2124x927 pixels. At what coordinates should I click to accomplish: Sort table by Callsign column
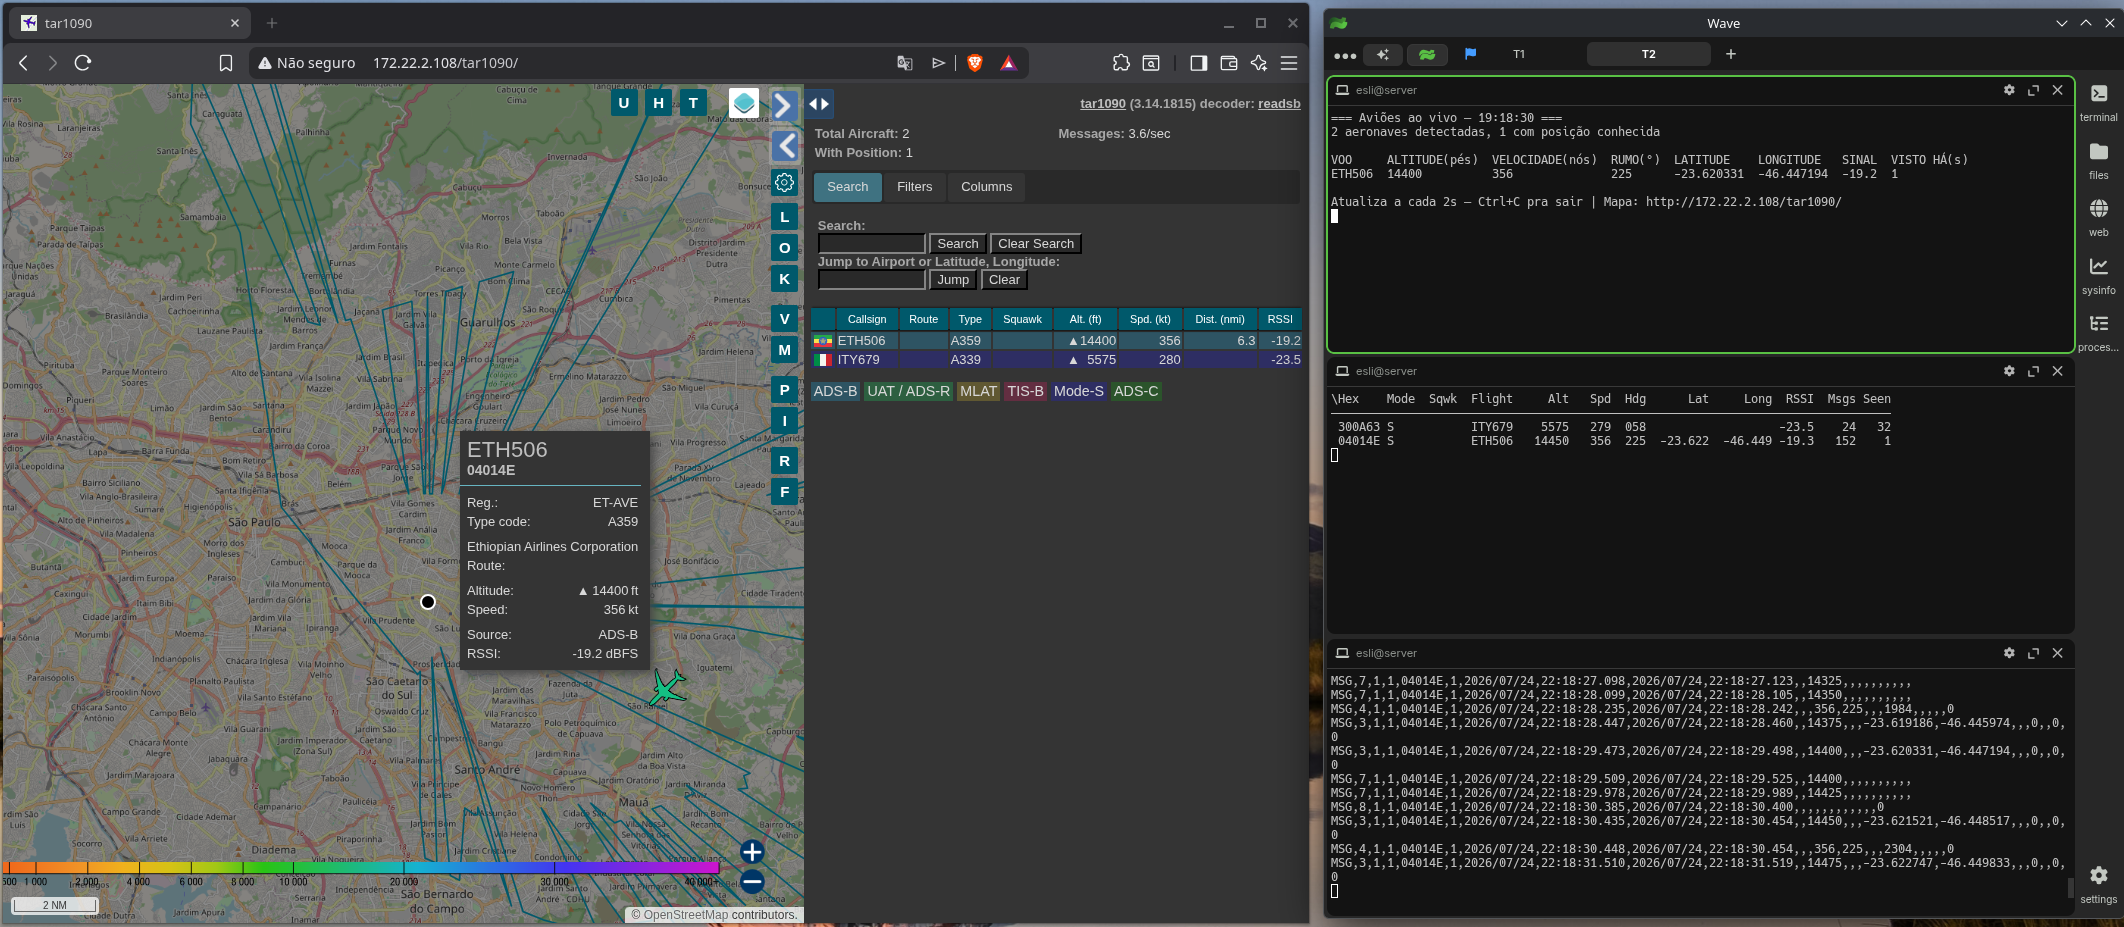point(867,320)
